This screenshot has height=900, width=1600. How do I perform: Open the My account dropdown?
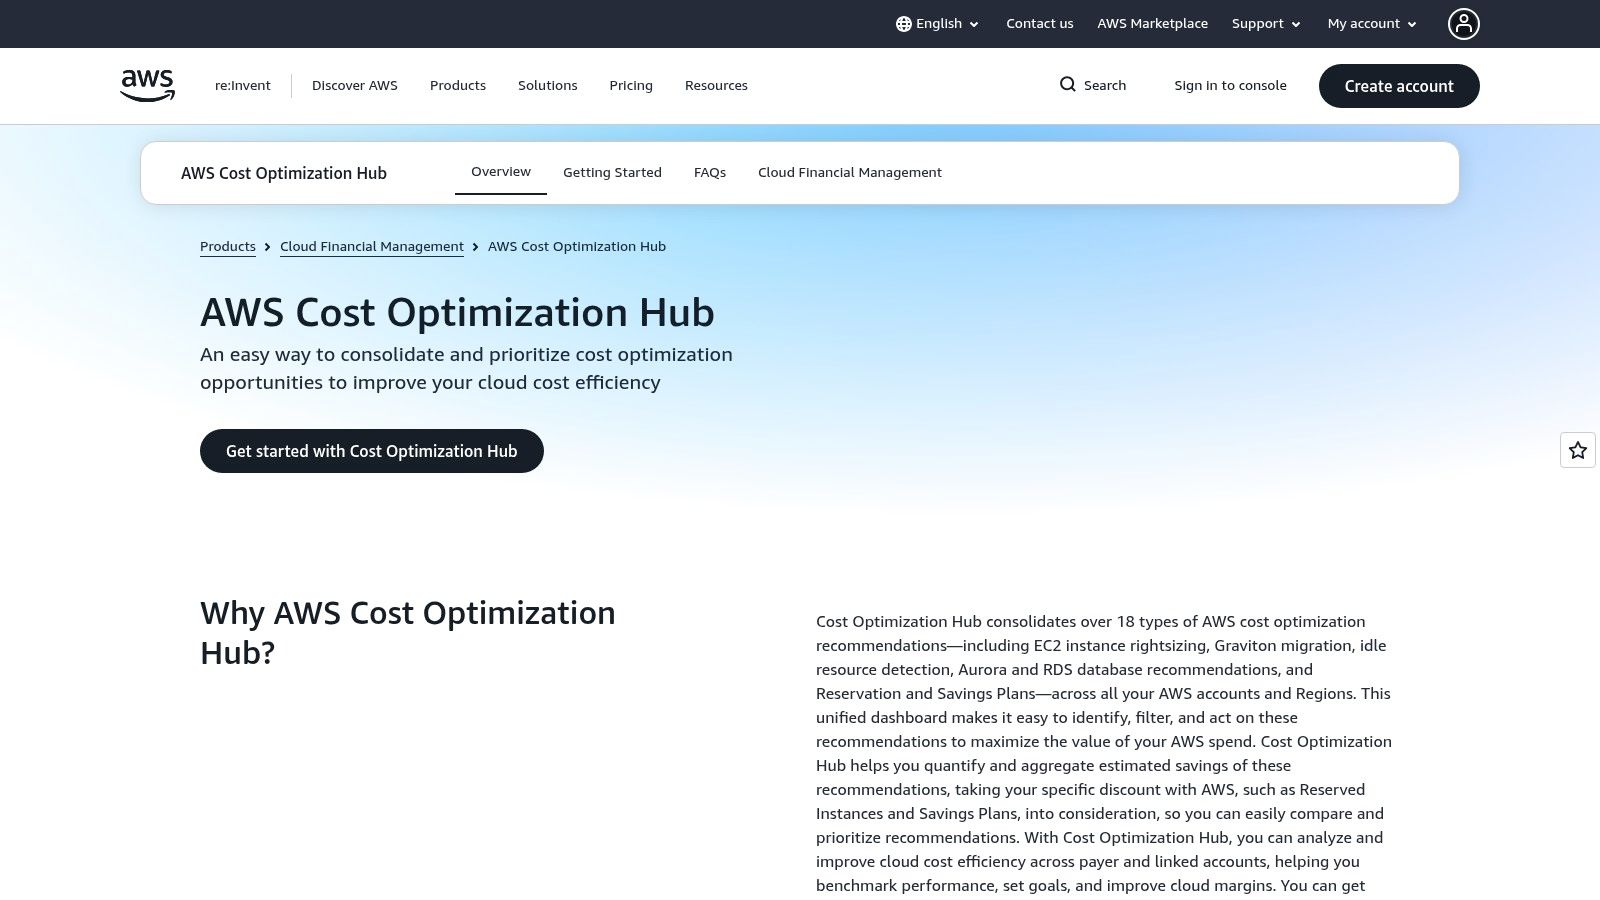point(1372,24)
